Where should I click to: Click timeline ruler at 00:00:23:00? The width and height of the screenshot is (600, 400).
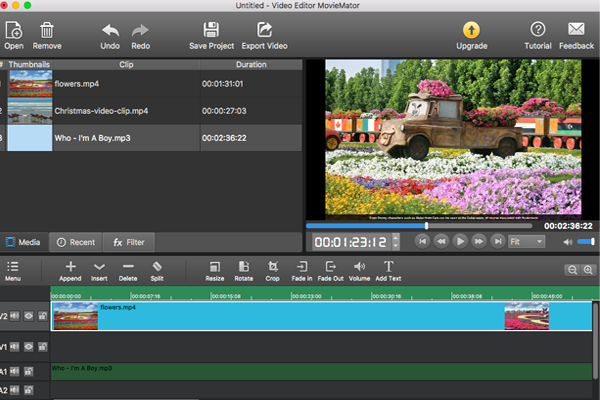point(306,296)
